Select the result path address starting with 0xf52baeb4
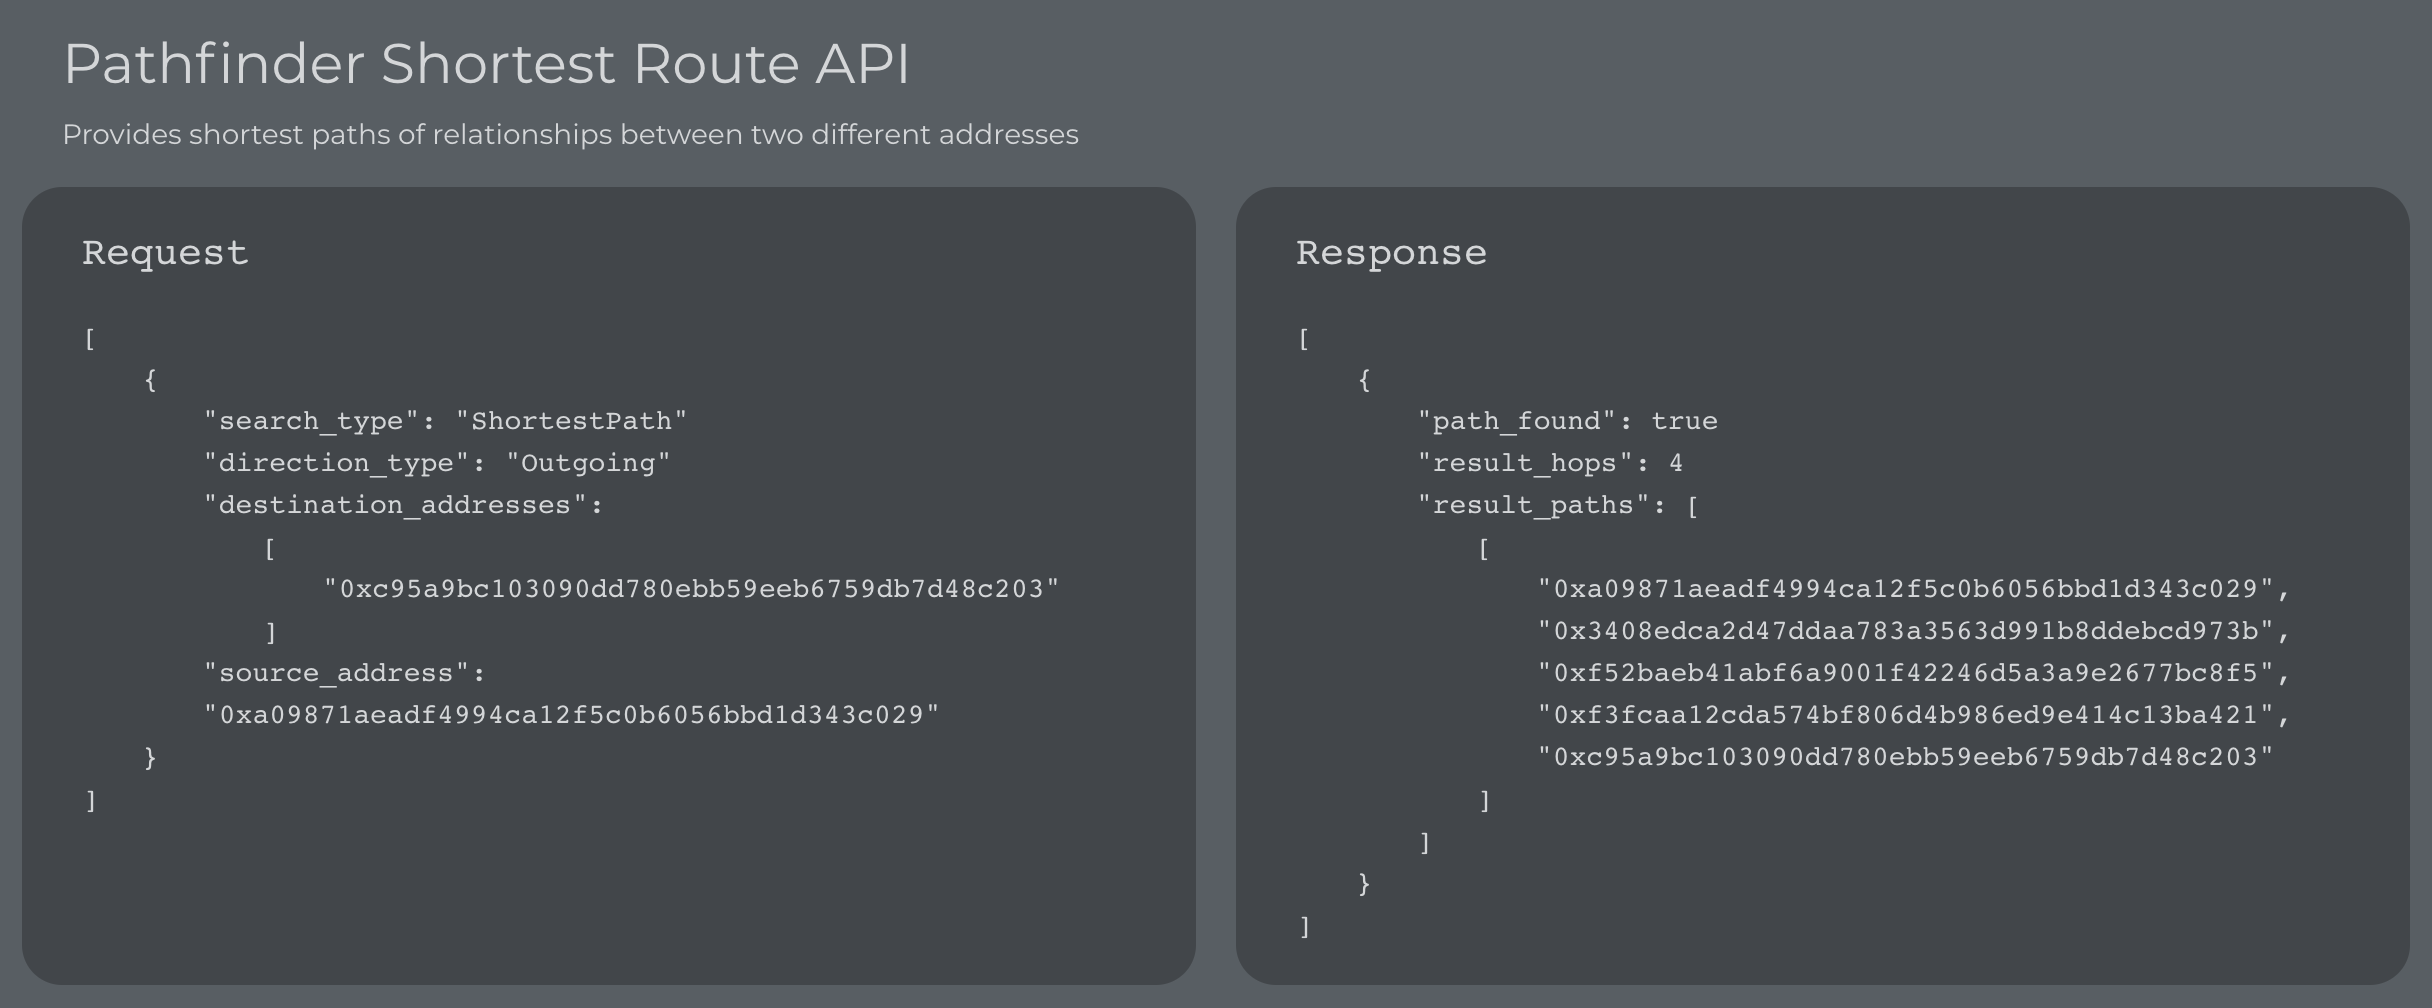The image size is (2432, 1008). point(1906,673)
